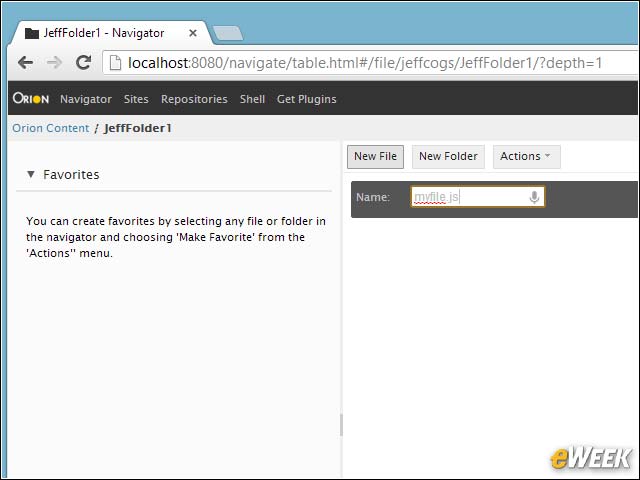Open the Navigator menu item

coord(86,99)
